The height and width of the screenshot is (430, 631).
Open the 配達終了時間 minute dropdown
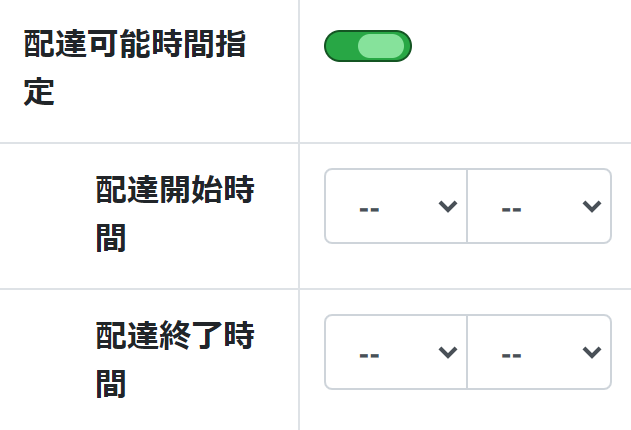click(x=539, y=352)
